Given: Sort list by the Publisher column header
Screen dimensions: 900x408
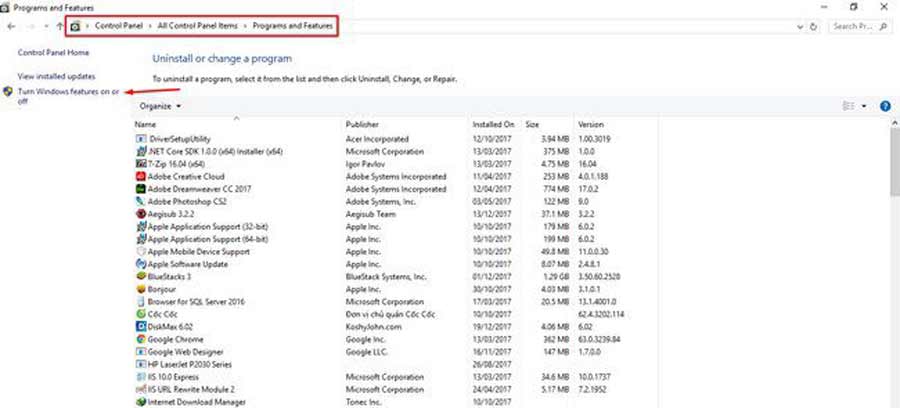Looking at the screenshot, I should [x=362, y=124].
